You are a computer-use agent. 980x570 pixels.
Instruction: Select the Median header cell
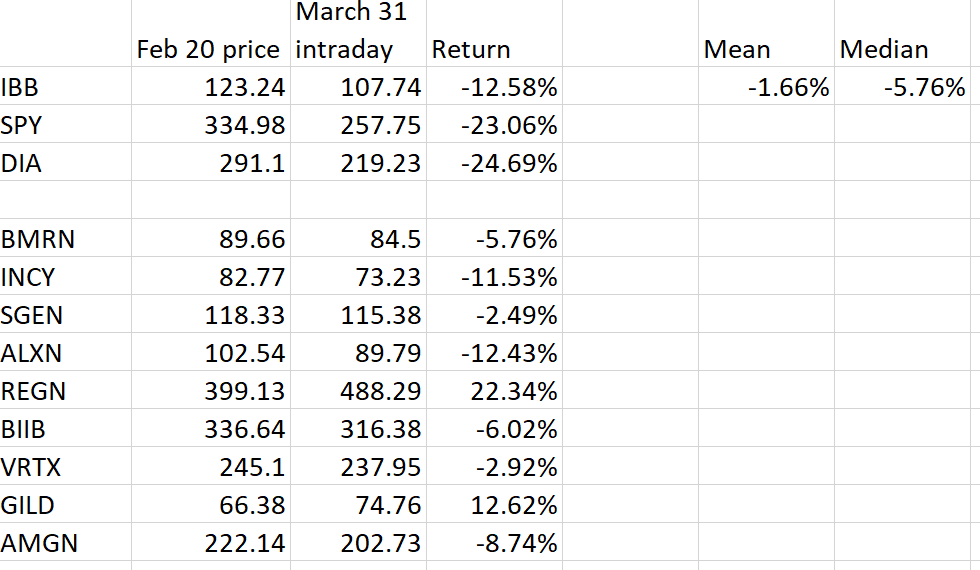point(902,32)
